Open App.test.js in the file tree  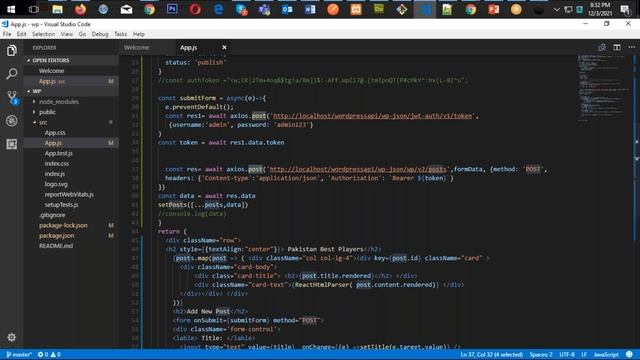(58, 153)
